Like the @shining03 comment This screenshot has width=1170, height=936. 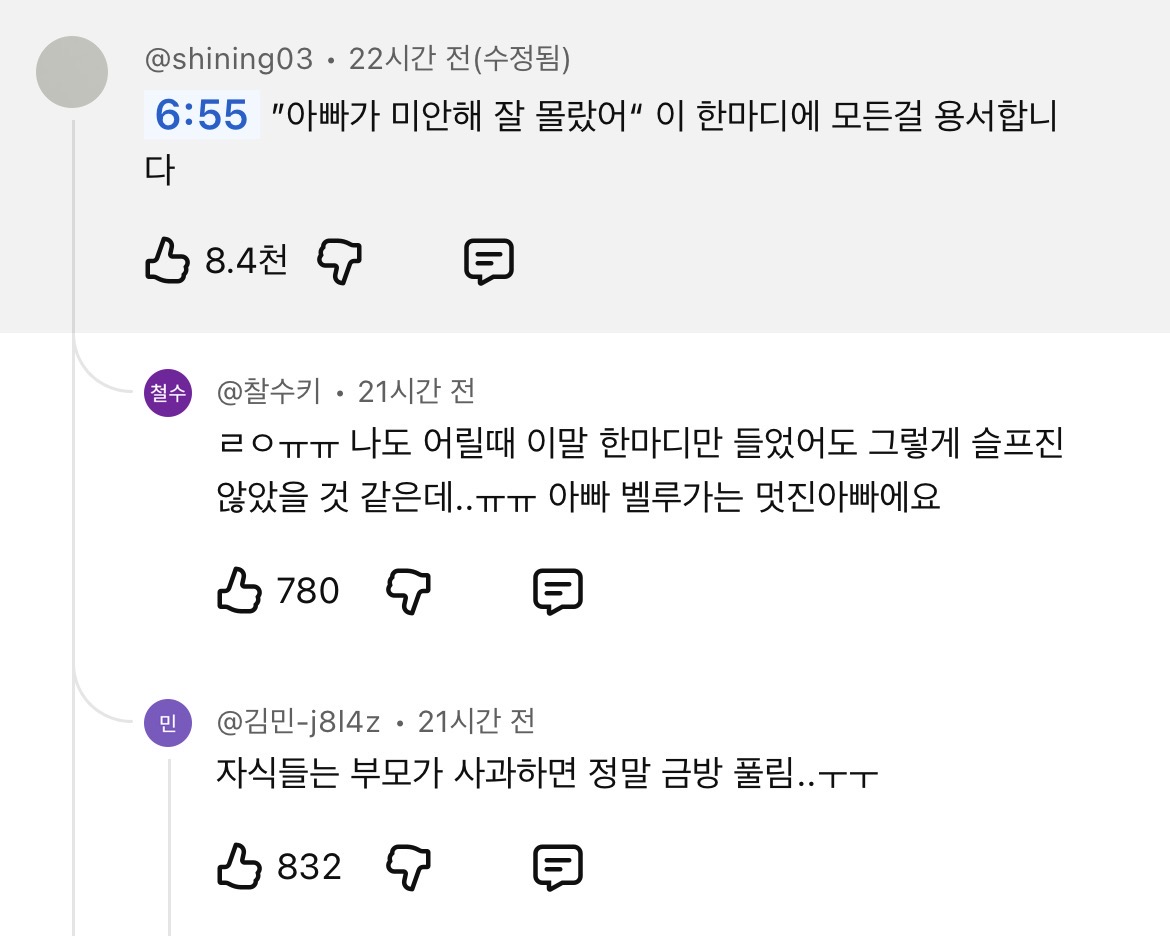click(167, 260)
